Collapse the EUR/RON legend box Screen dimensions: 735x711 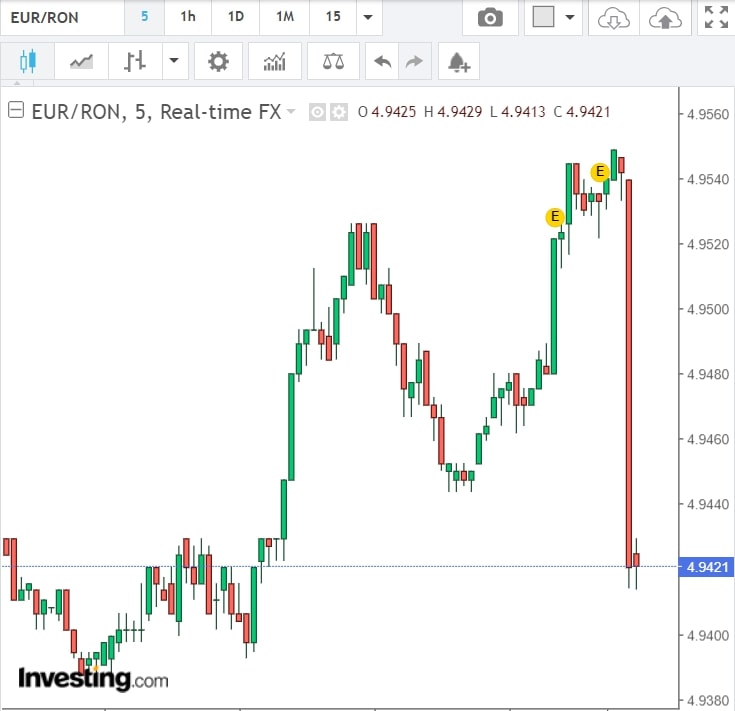pyautogui.click(x=15, y=112)
